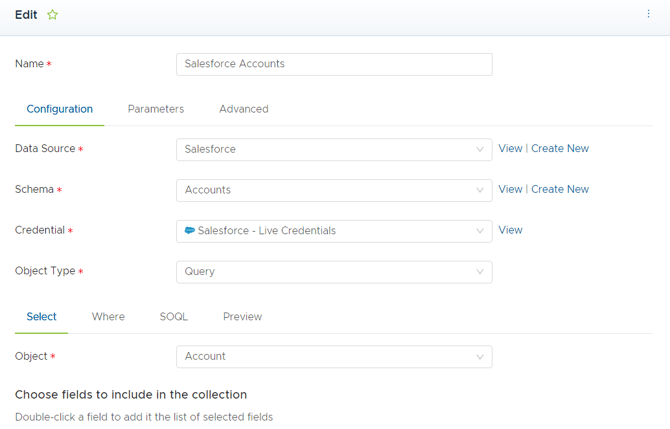Viewport: 670px width, 429px height.
Task: Expand the Credential dropdown
Action: click(334, 231)
